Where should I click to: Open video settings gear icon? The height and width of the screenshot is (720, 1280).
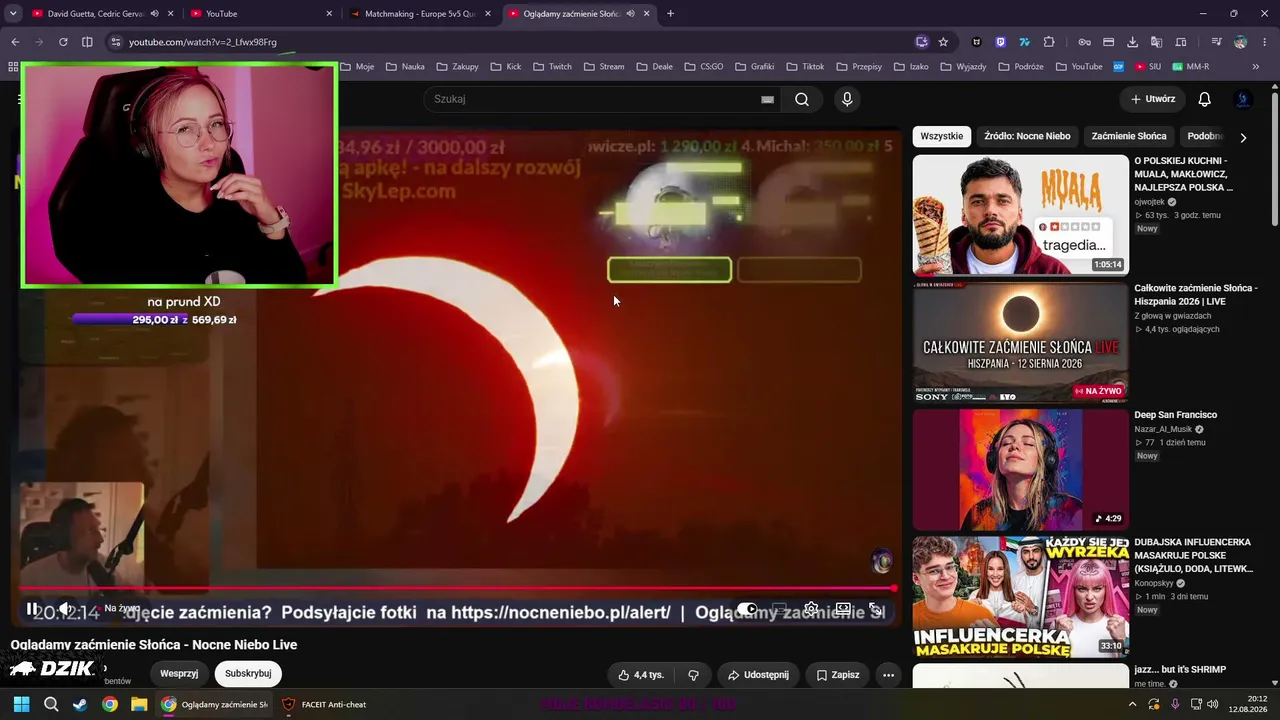(x=811, y=609)
